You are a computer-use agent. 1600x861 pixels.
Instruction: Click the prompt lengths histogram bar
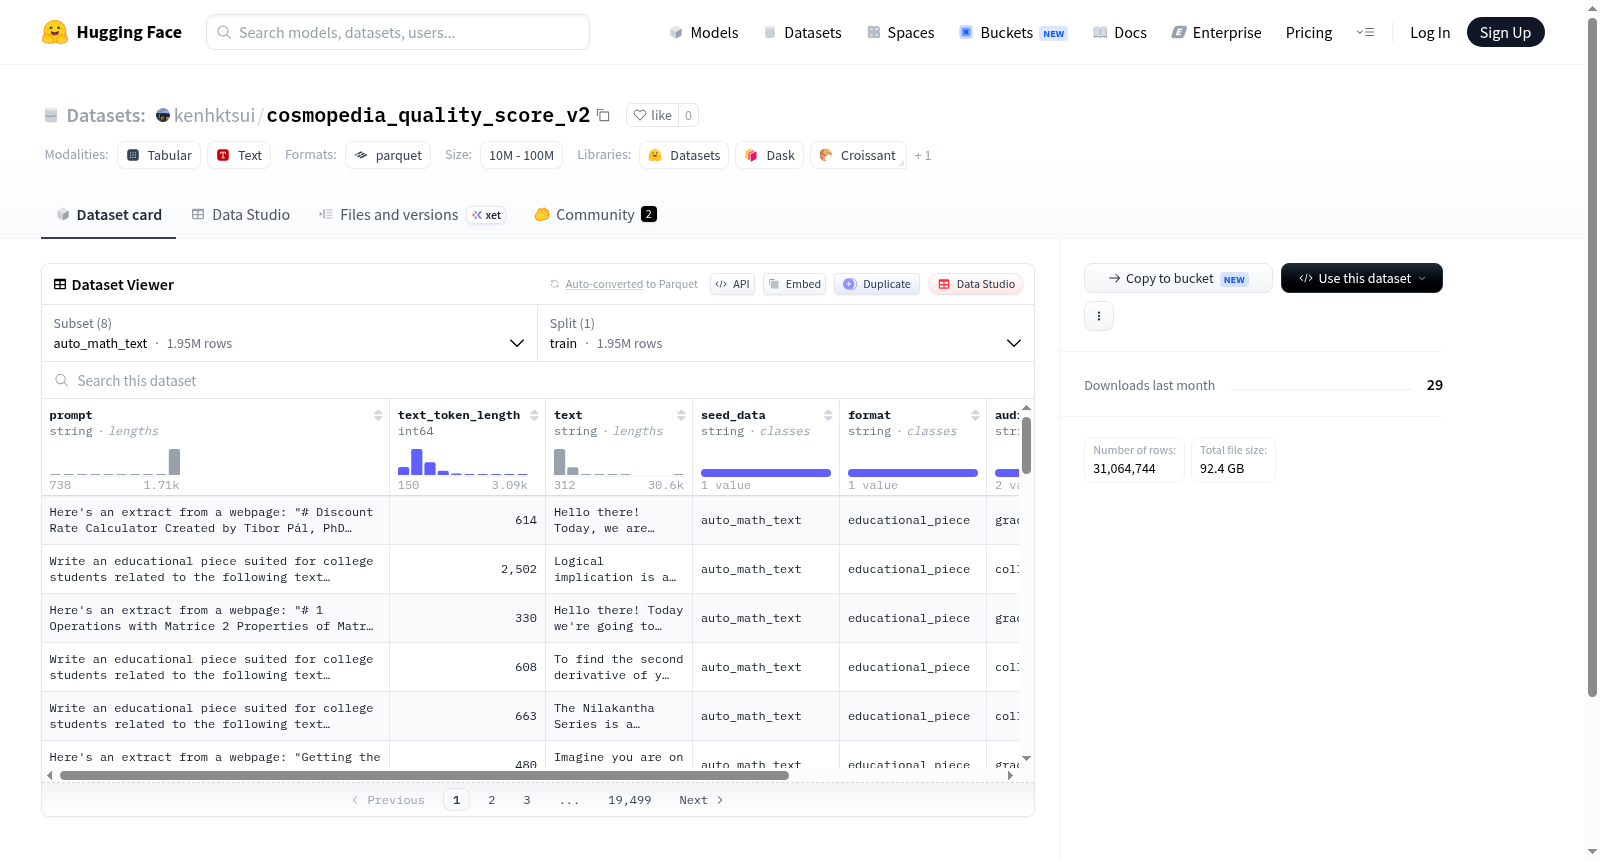click(174, 461)
